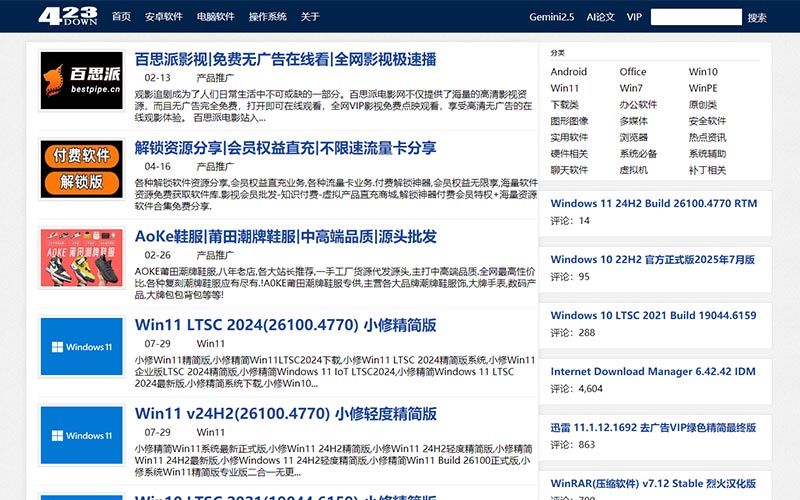The height and width of the screenshot is (500, 800).
Task: Select the 实用软件 category
Action: tap(569, 137)
